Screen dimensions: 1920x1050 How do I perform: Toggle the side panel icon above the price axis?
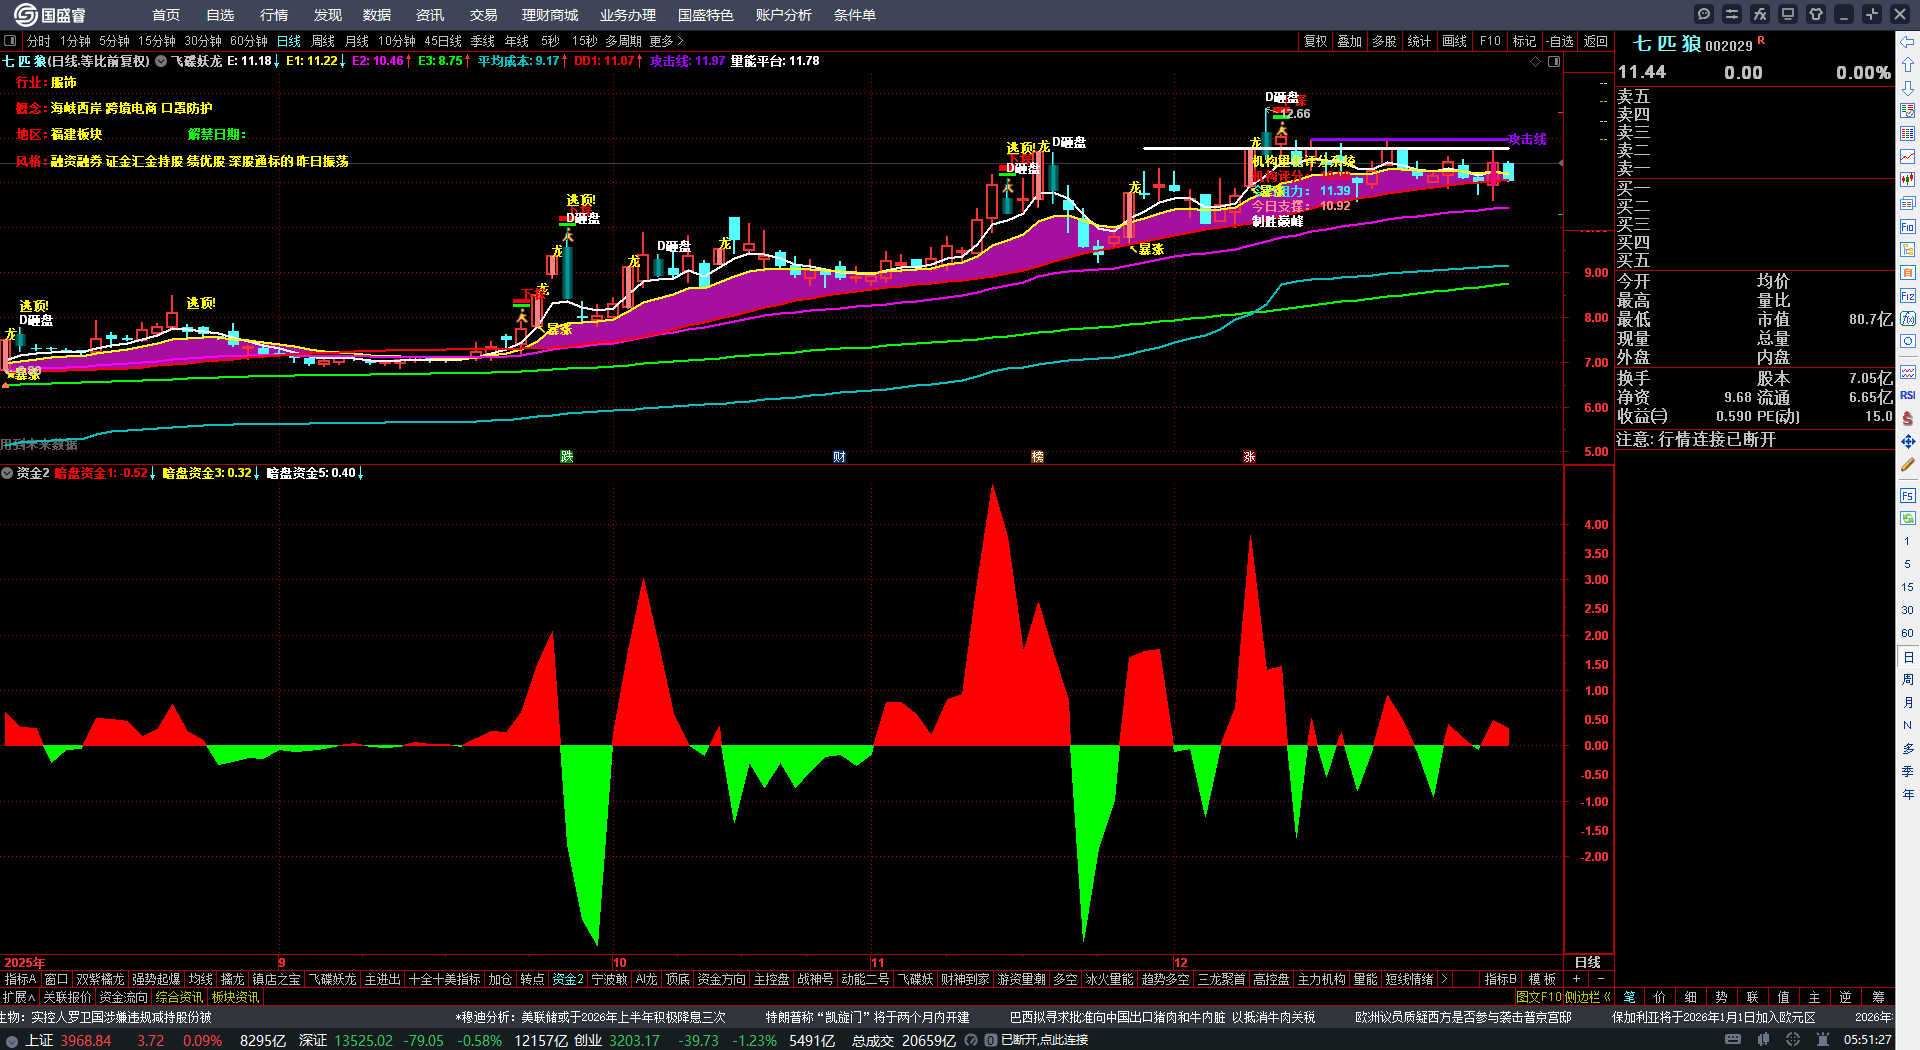coord(1554,61)
